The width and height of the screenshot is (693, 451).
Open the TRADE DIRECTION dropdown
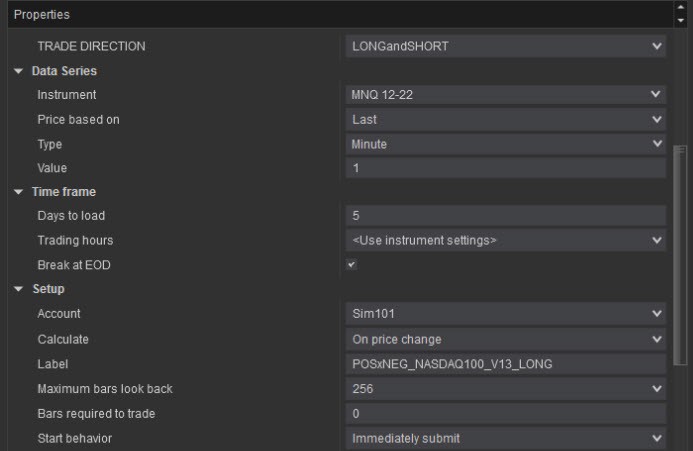[x=505, y=46]
